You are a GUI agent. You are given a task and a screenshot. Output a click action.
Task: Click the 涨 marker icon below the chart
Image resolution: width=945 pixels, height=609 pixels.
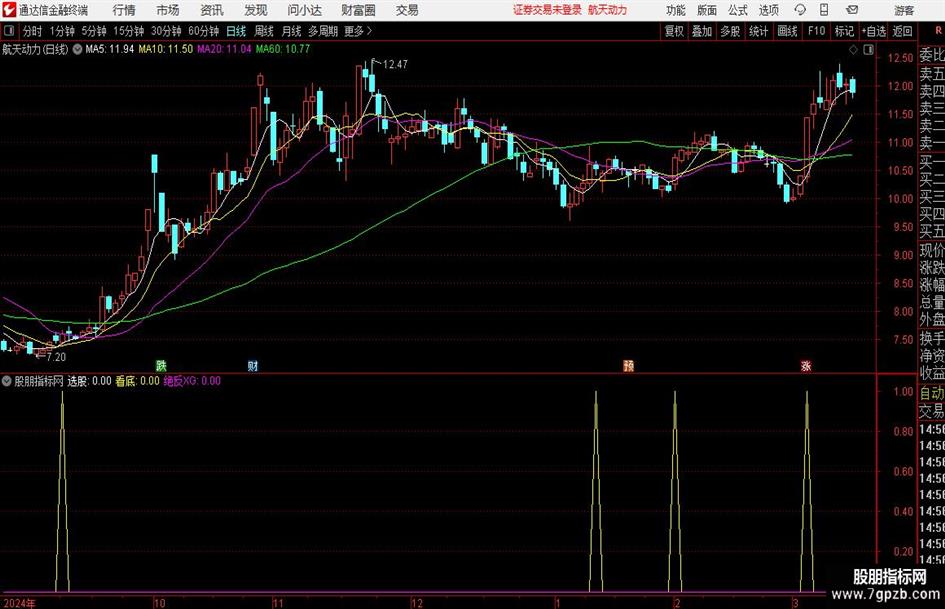[x=806, y=365]
